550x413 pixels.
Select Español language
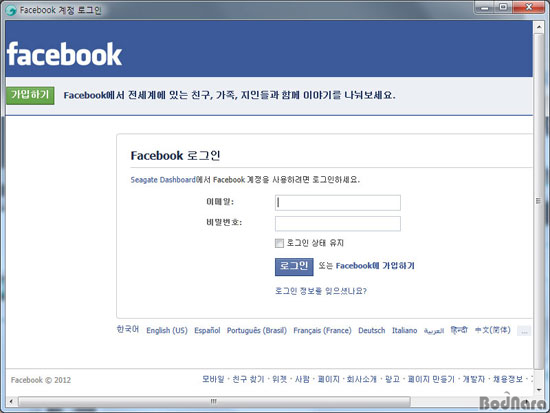(207, 331)
